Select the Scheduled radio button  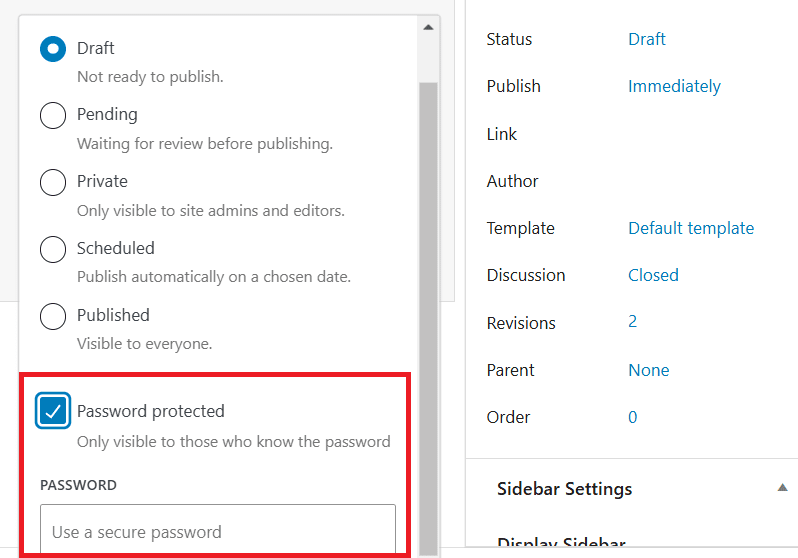53,249
